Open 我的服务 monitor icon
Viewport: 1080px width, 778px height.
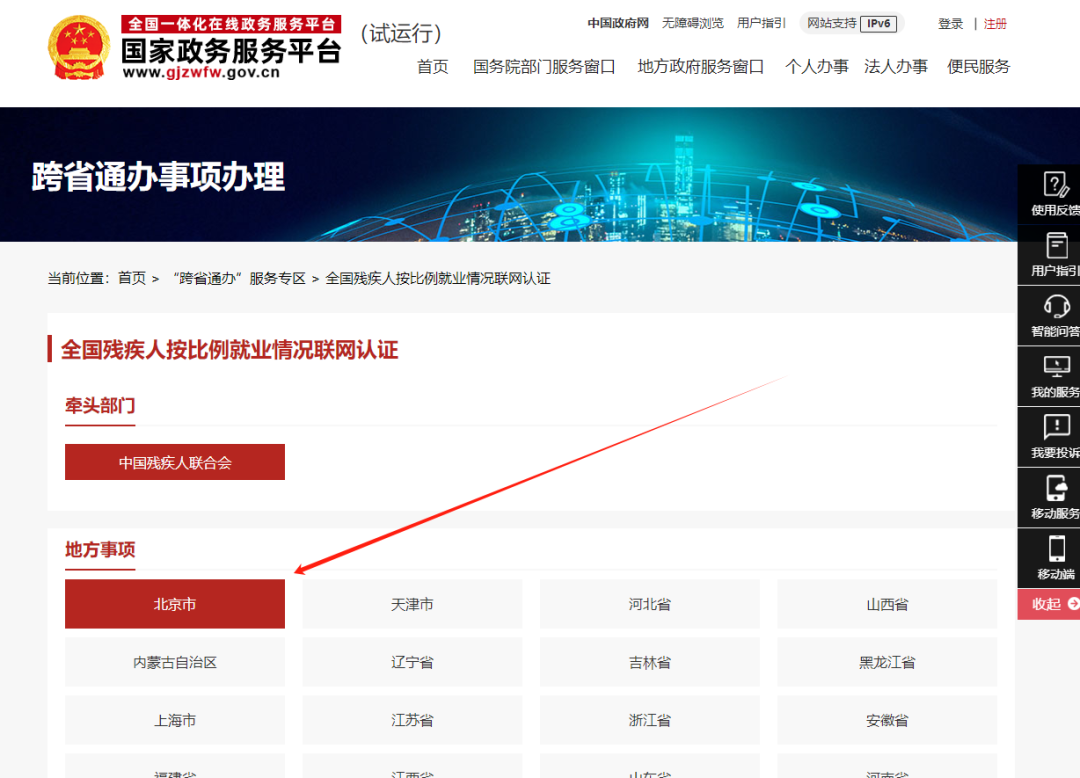click(1056, 366)
